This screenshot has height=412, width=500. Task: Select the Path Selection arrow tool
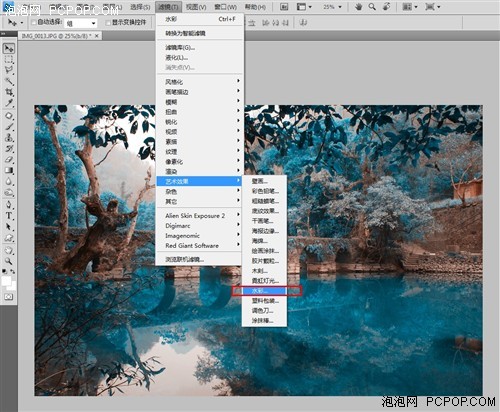tap(9, 227)
